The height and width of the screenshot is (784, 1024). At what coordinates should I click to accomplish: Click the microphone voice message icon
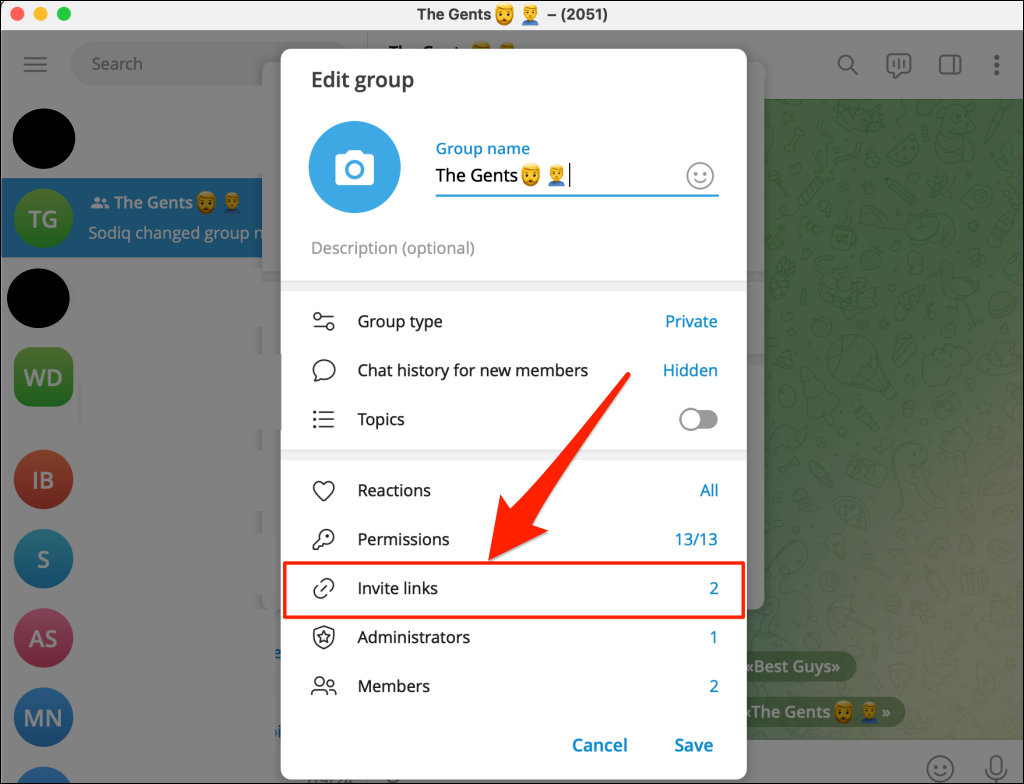click(x=995, y=768)
